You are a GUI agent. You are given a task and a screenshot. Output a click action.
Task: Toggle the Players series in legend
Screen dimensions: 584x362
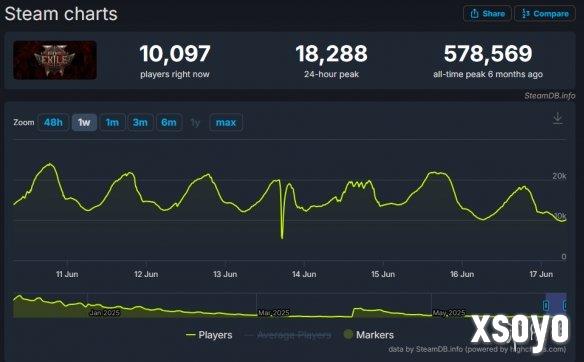[x=209, y=335]
